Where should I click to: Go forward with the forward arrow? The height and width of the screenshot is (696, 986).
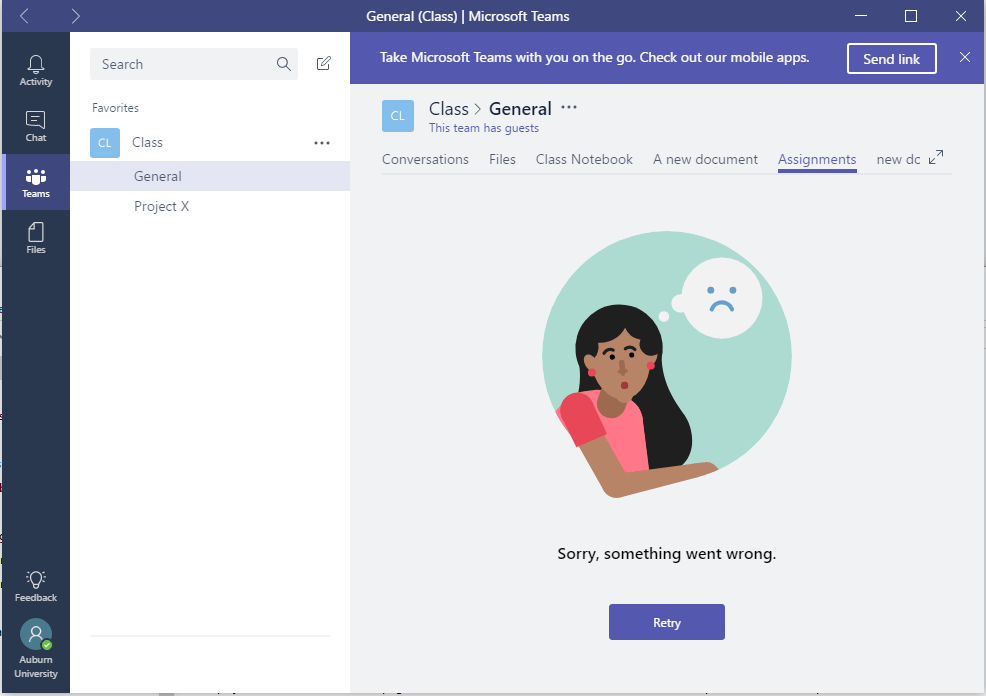click(x=75, y=16)
